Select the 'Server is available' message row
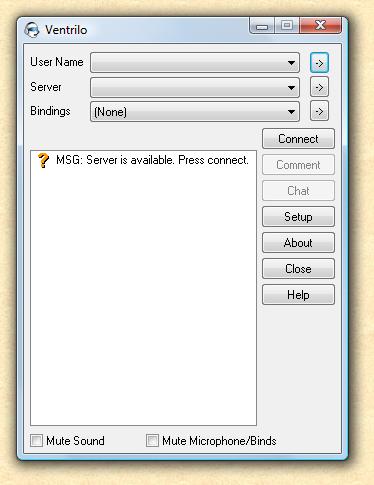This screenshot has height=485, width=374. tap(143, 160)
